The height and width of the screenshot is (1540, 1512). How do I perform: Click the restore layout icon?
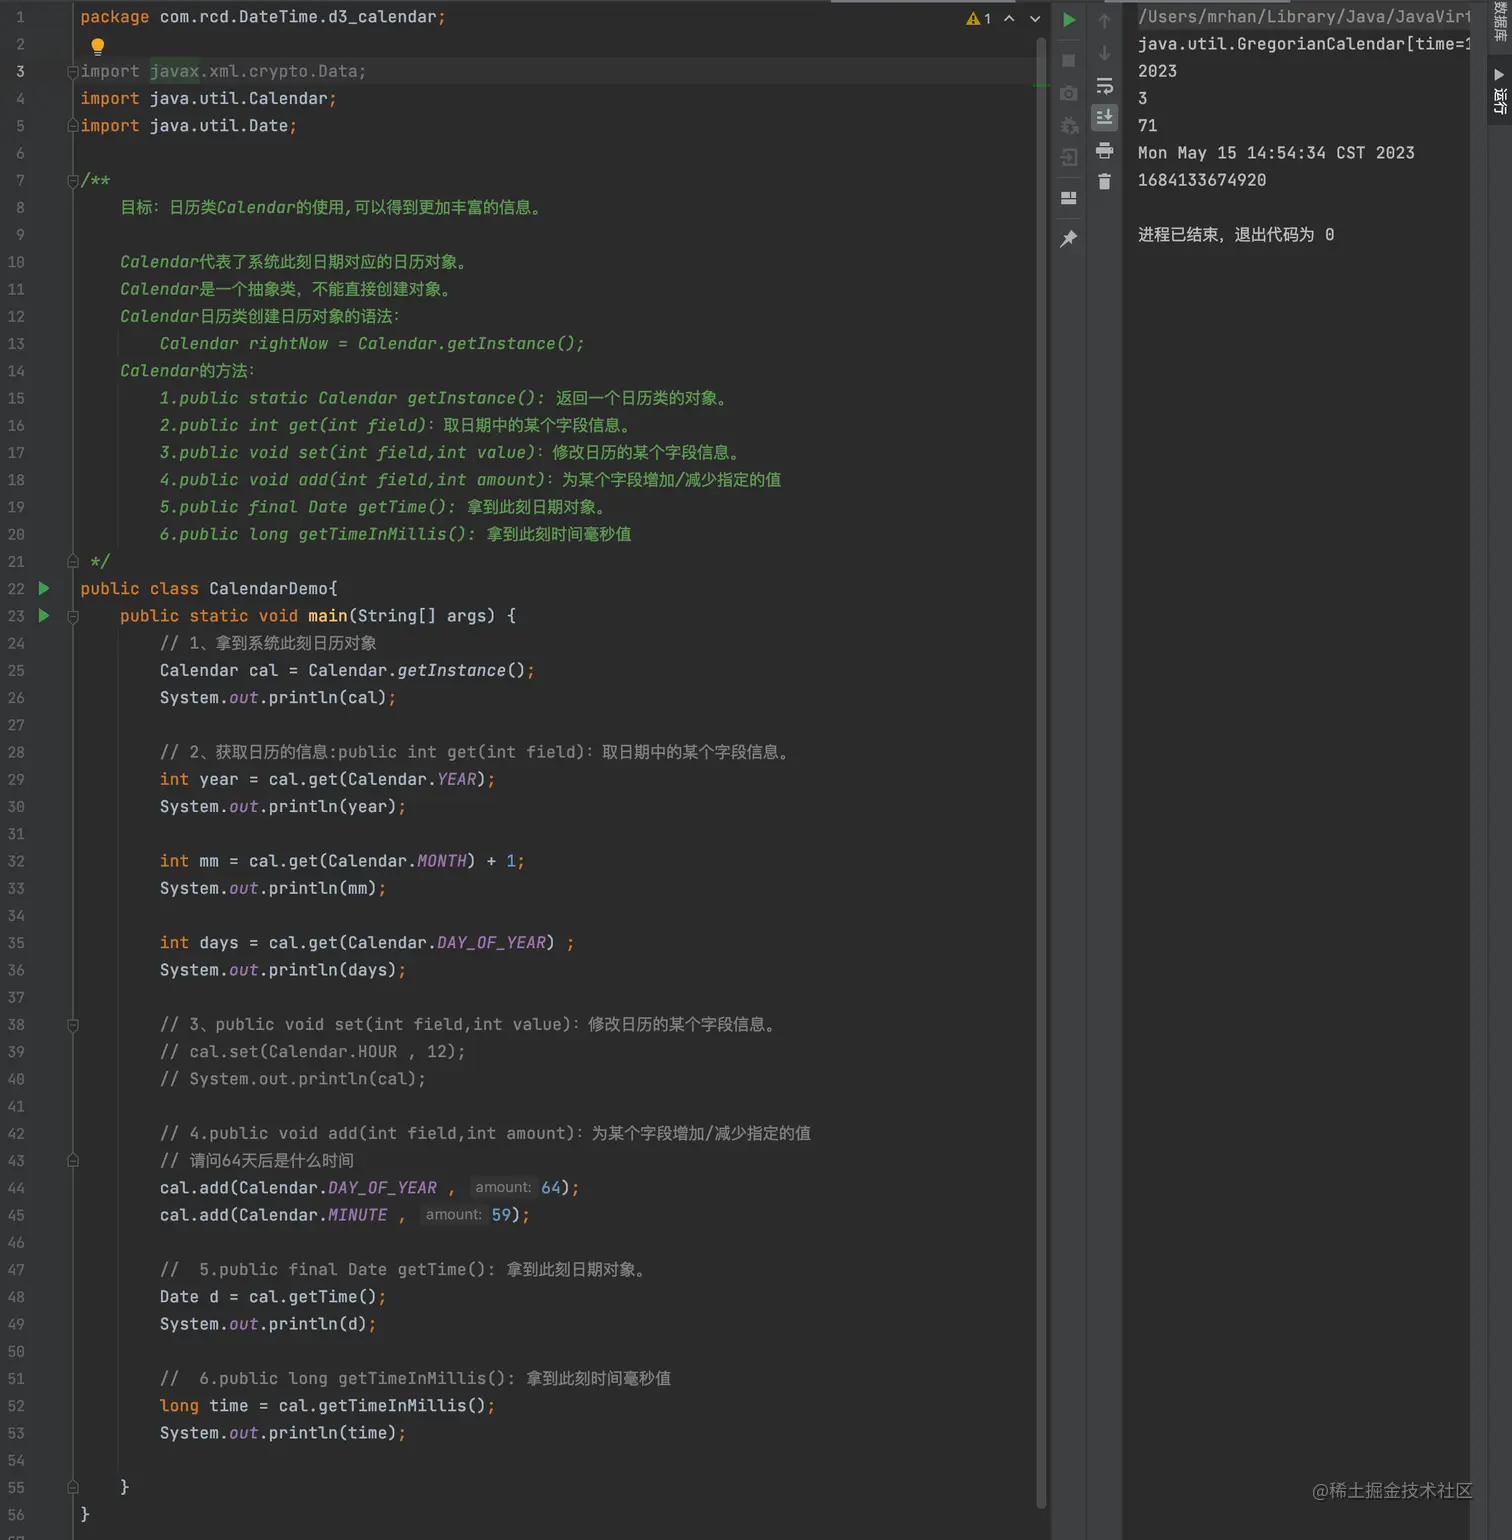click(1069, 198)
